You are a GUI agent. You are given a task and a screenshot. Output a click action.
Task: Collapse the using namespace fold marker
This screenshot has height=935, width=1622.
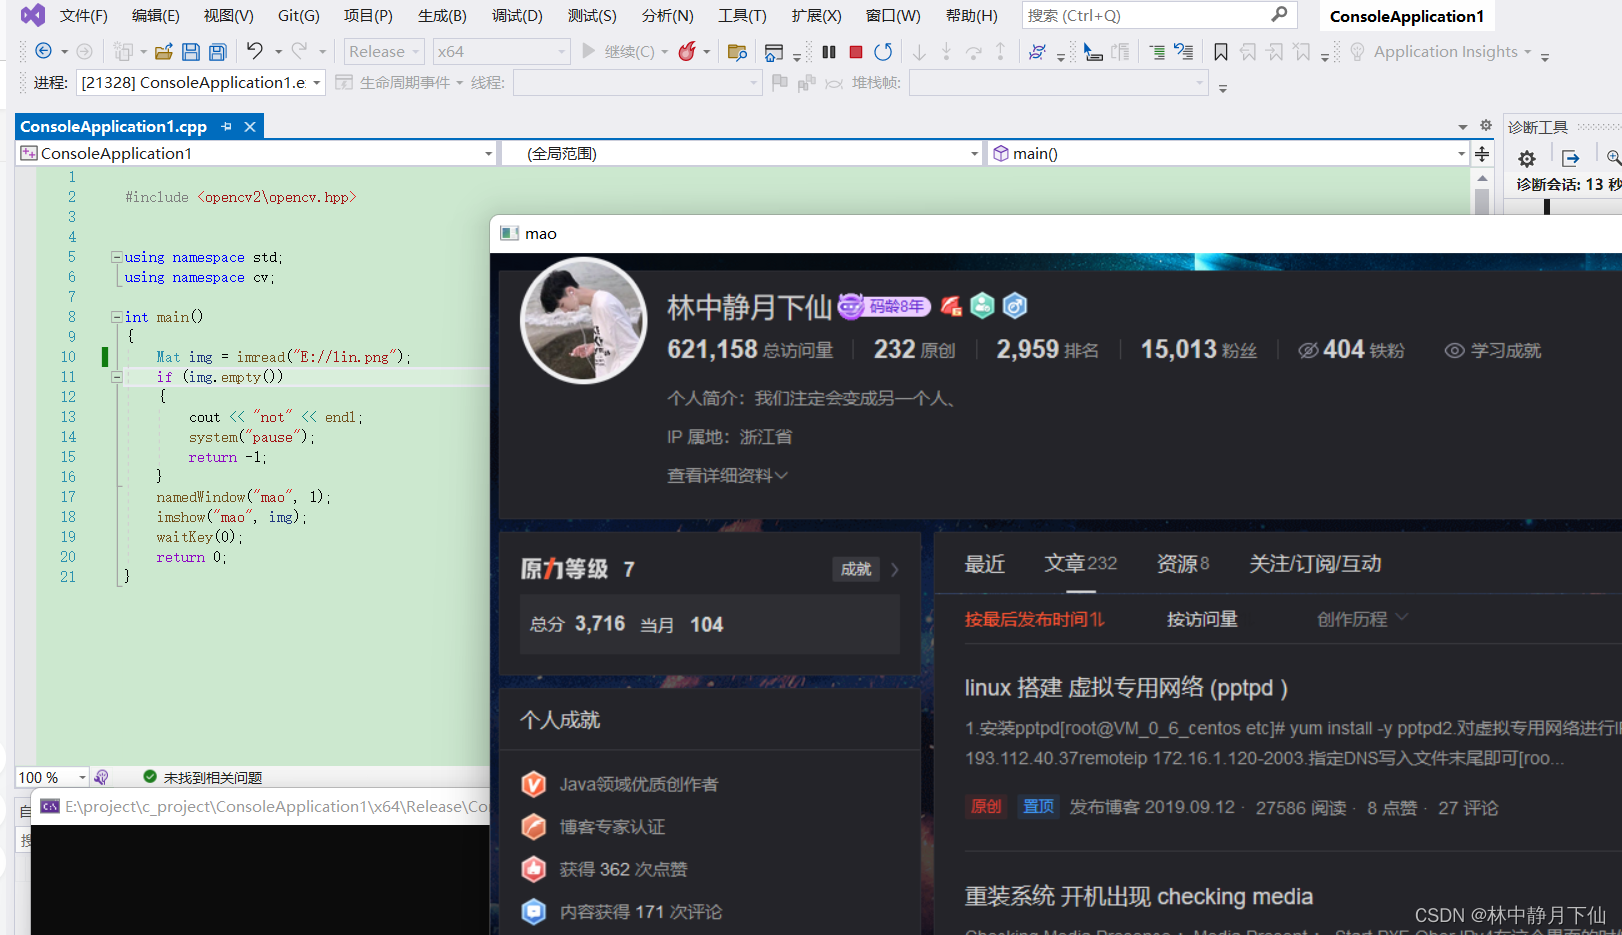point(116,257)
